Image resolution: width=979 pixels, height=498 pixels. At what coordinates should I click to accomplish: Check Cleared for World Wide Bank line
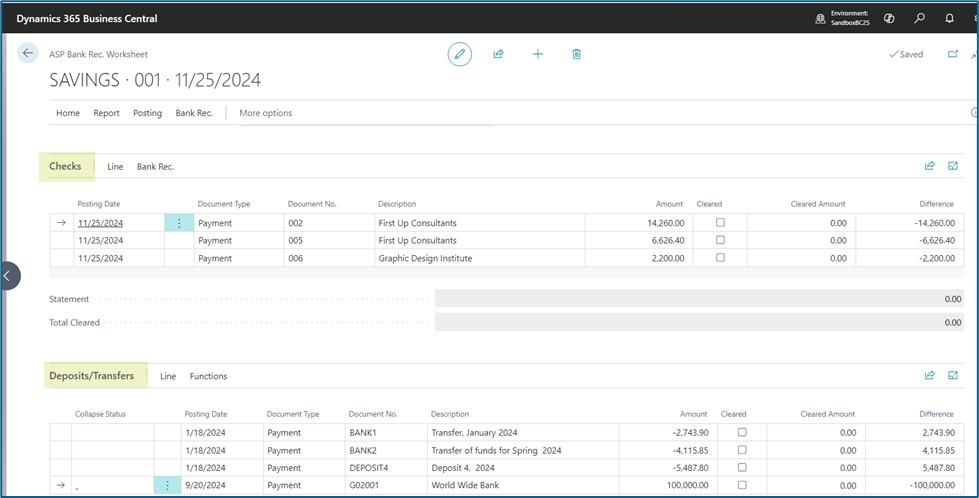point(742,485)
